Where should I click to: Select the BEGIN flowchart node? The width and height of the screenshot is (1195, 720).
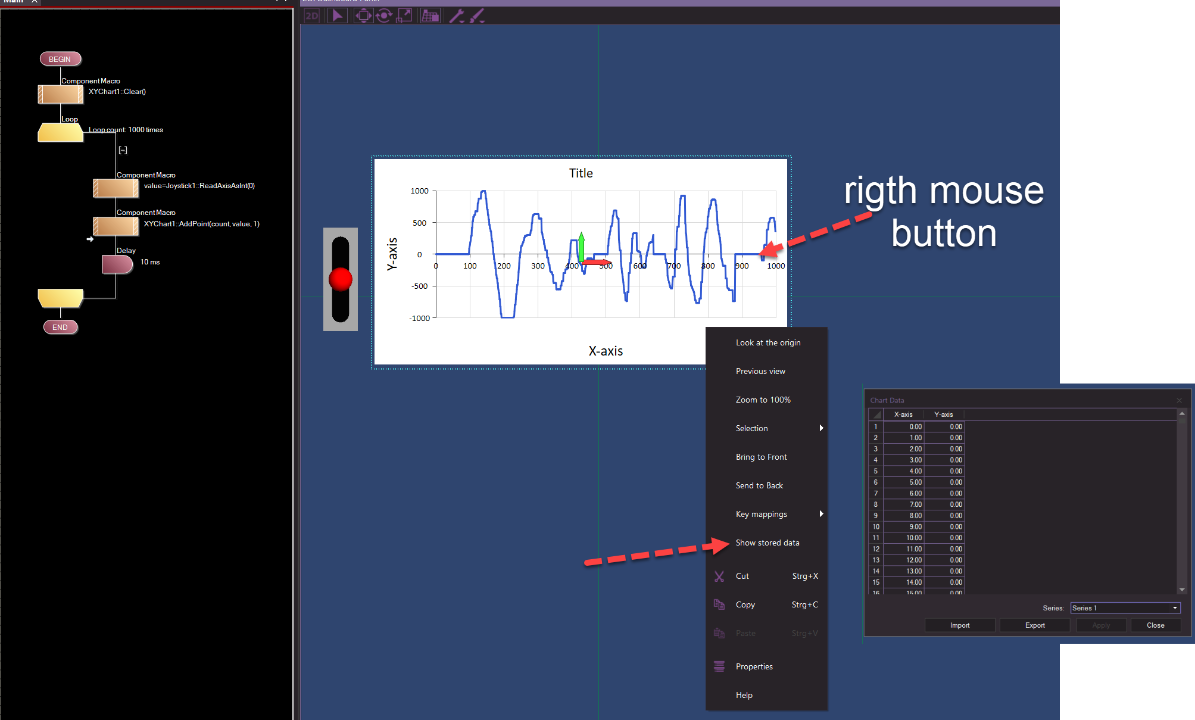60,59
